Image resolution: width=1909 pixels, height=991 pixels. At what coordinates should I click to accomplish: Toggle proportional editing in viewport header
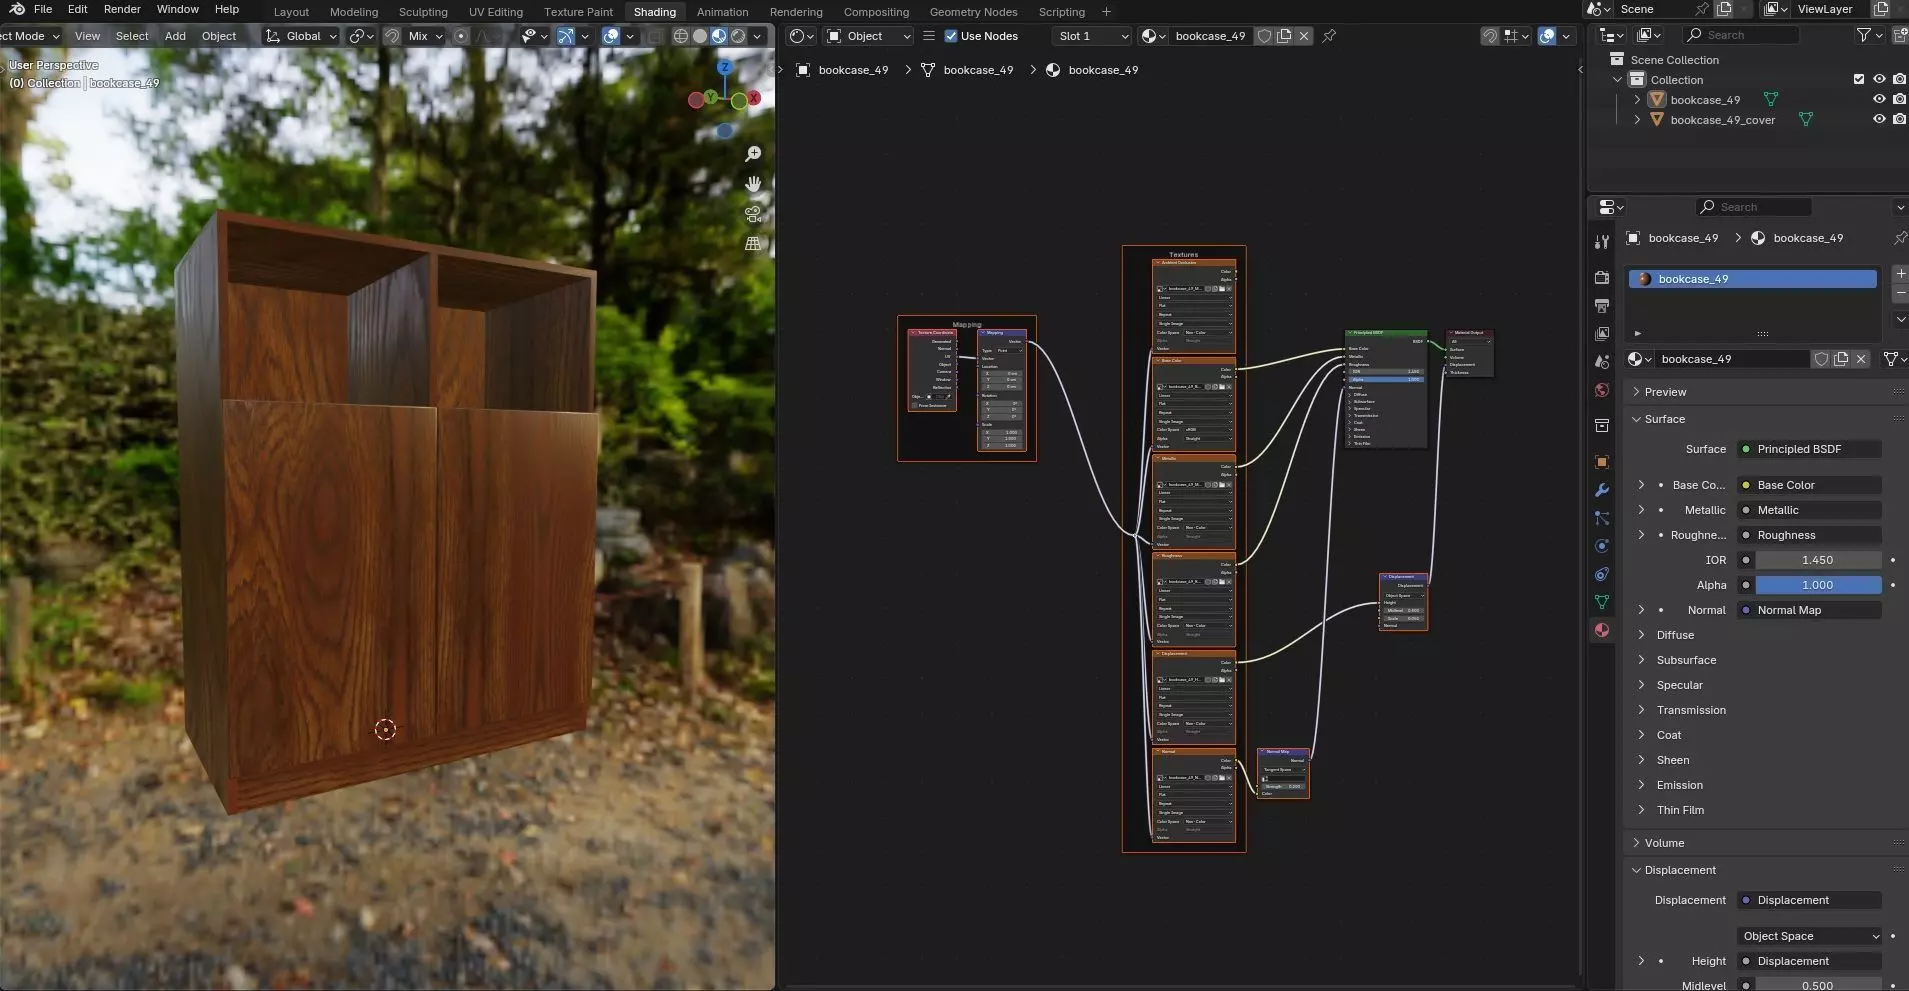[x=461, y=36]
